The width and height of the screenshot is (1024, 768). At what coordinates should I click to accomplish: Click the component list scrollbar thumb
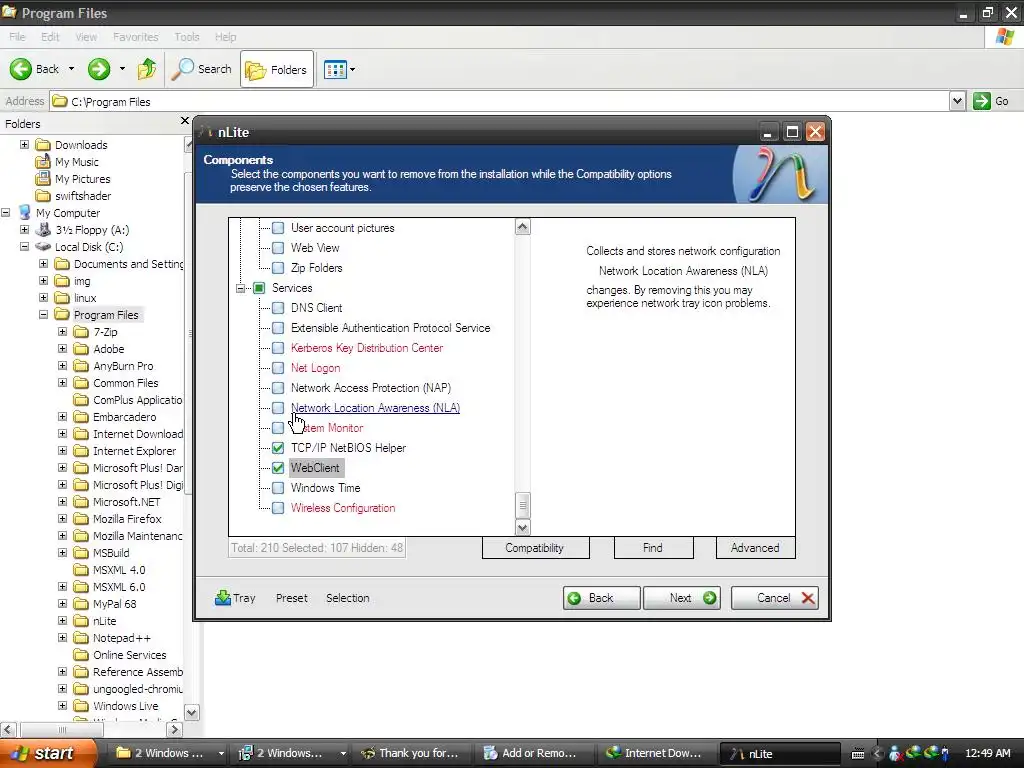[x=522, y=505]
